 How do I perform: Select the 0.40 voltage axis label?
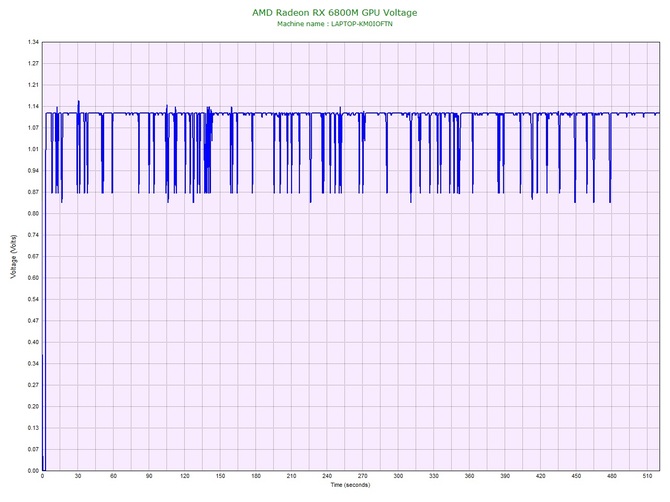point(33,342)
